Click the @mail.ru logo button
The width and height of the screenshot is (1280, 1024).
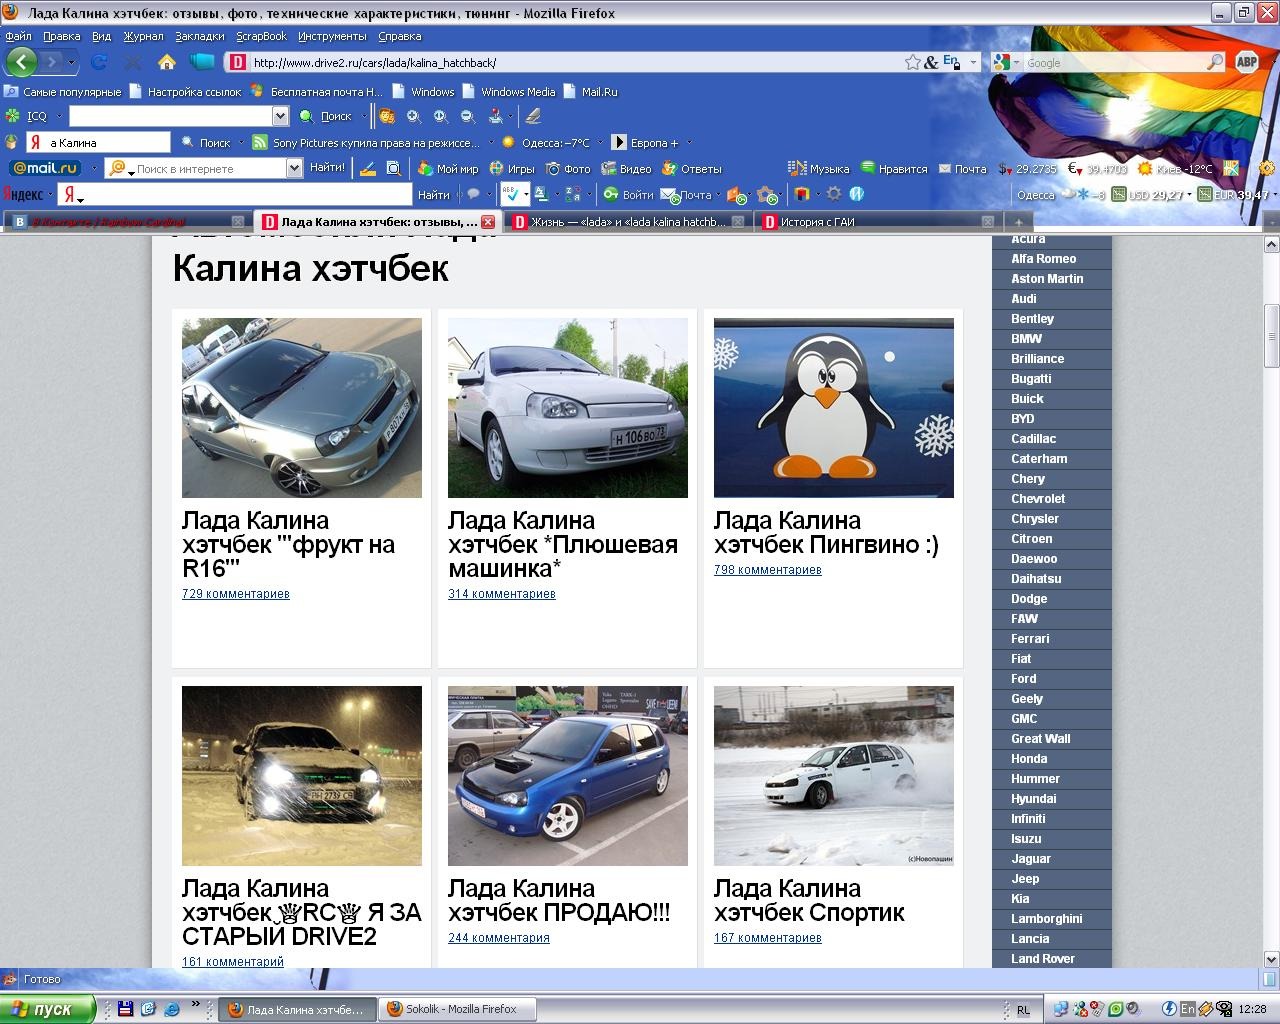click(x=46, y=168)
